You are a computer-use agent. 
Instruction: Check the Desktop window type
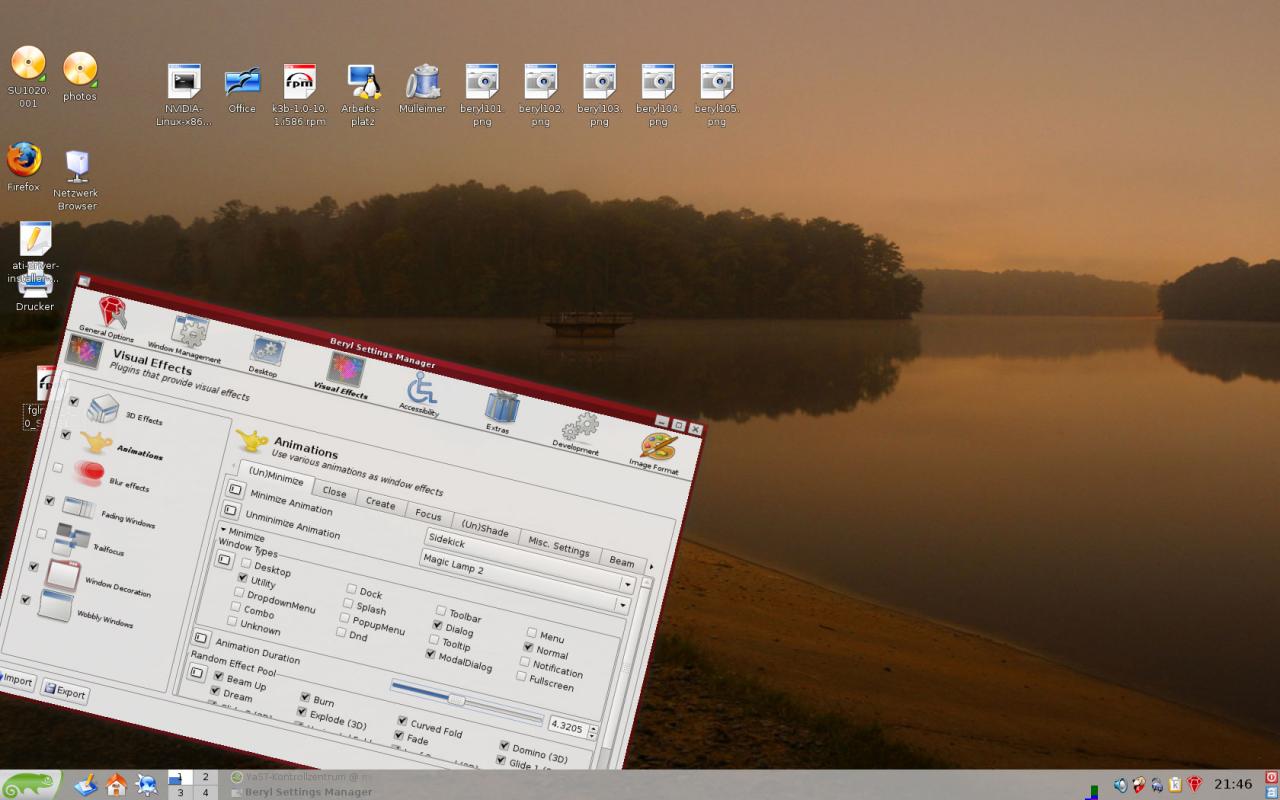[x=246, y=563]
